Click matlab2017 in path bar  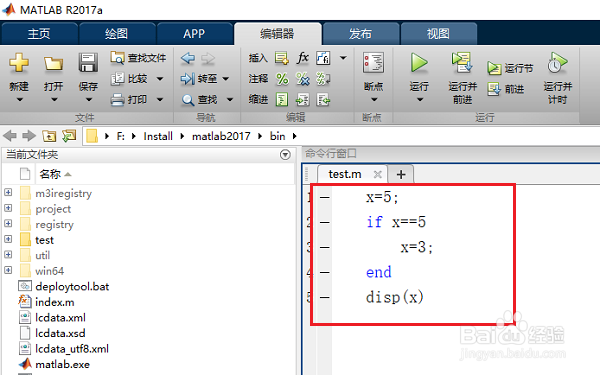coord(221,137)
